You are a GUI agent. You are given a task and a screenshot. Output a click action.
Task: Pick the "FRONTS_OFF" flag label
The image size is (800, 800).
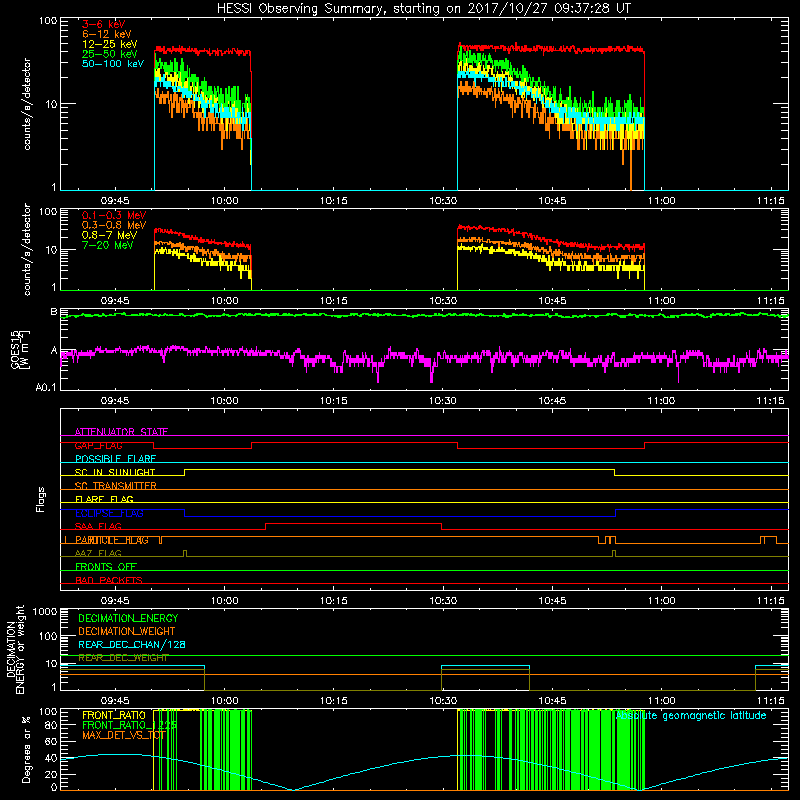[106, 567]
